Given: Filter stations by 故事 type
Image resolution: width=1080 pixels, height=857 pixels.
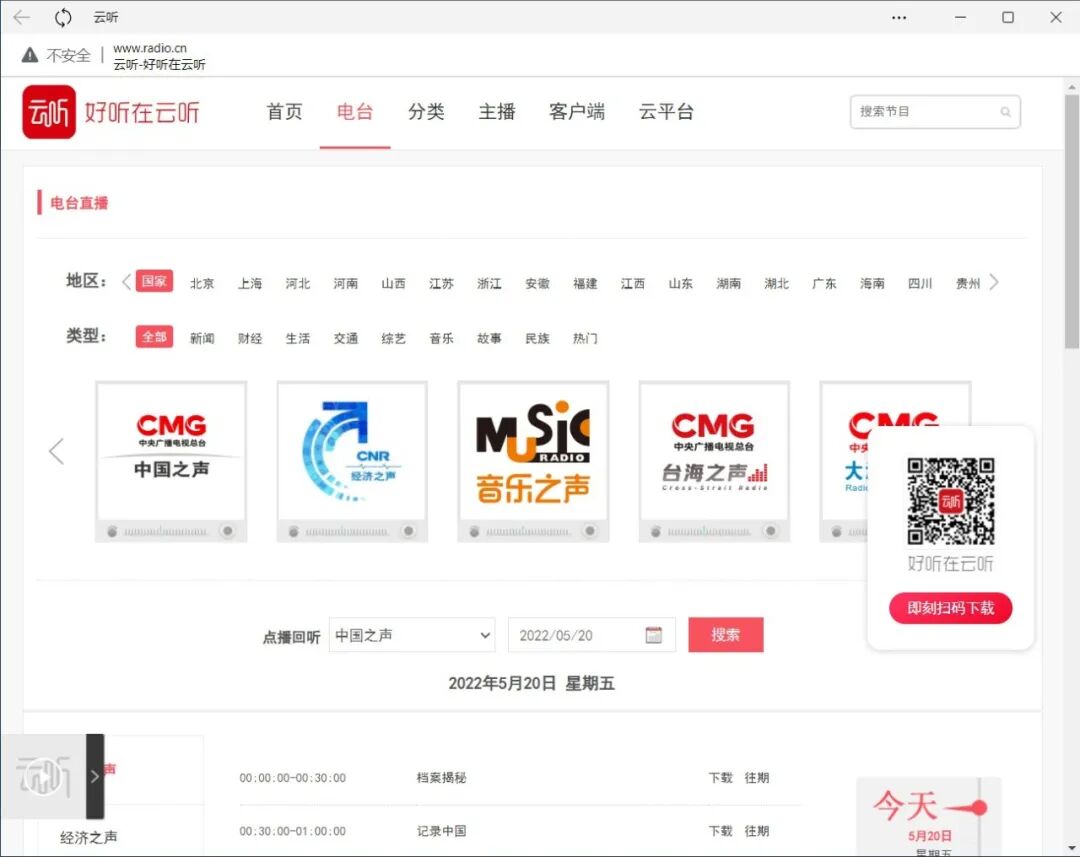Looking at the screenshot, I should tap(489, 338).
